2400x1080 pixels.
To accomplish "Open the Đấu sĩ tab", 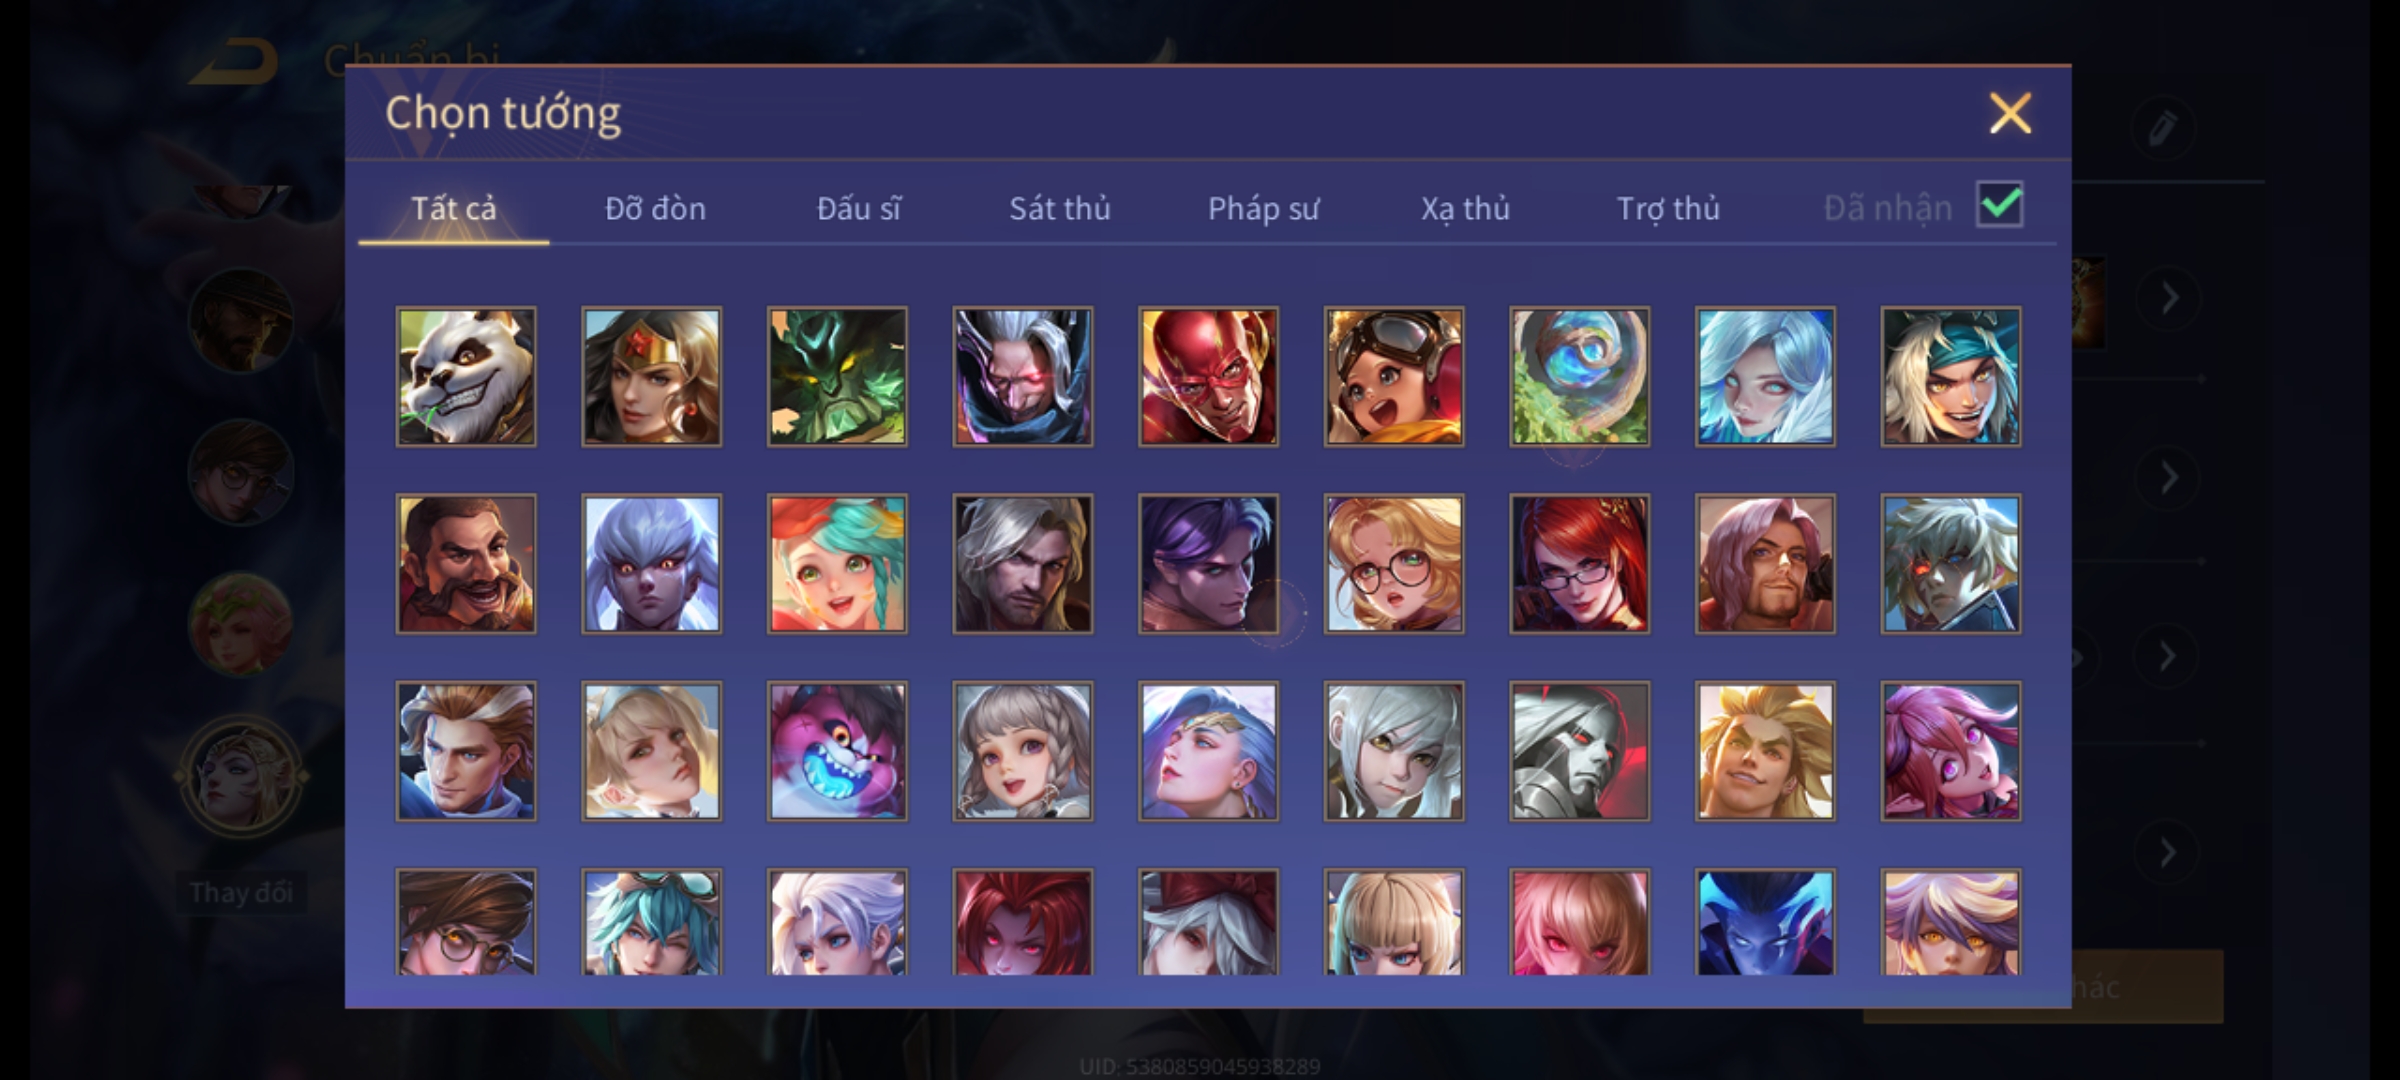I will point(858,208).
